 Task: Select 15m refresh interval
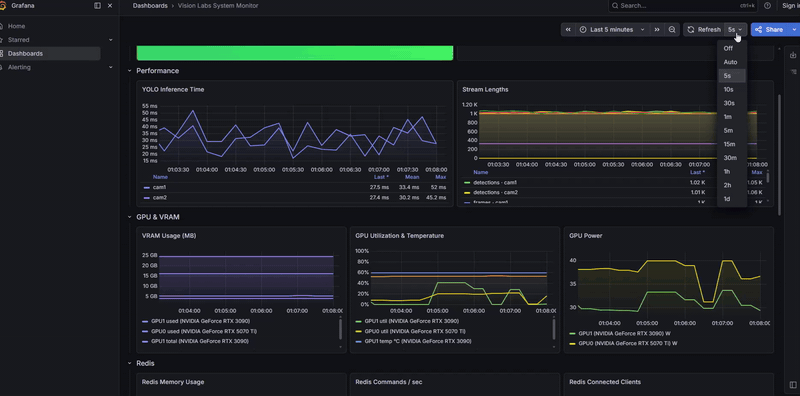732,144
